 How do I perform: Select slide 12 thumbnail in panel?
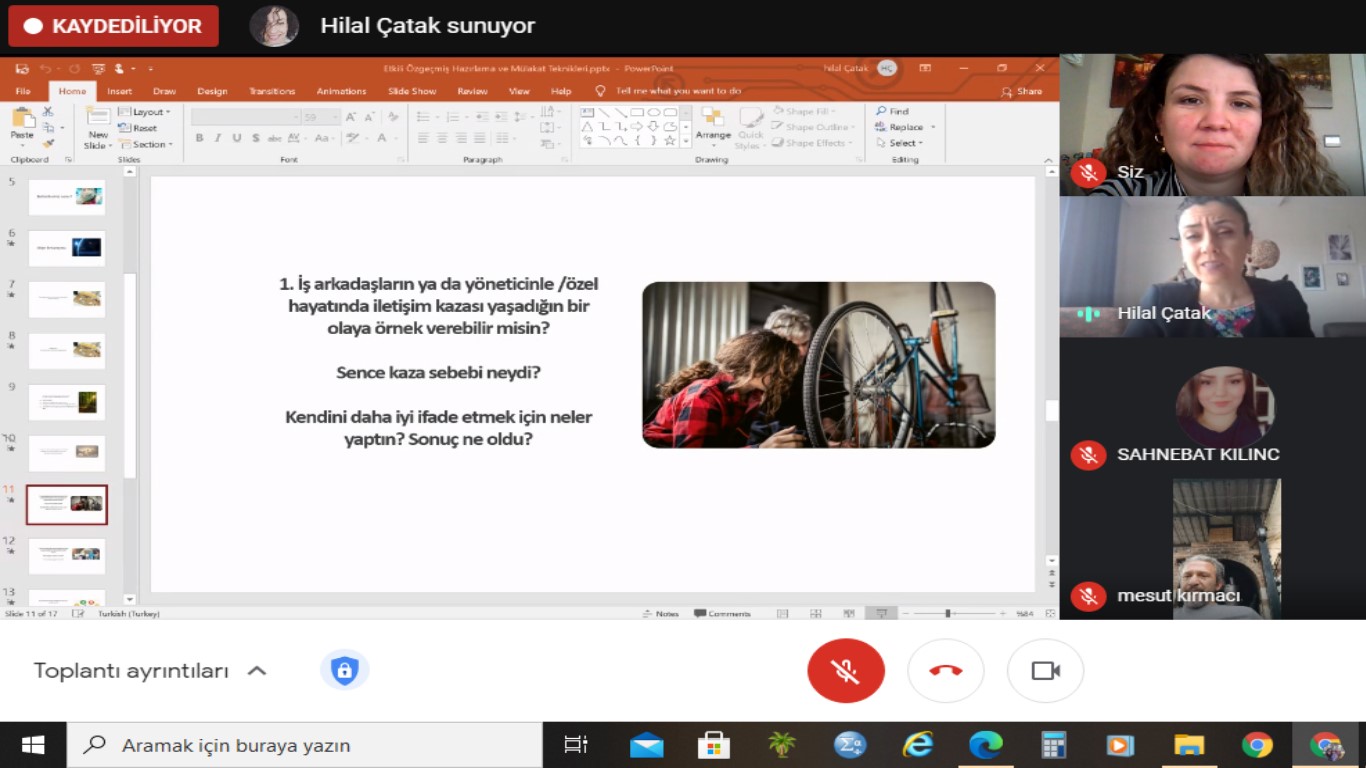[67, 555]
